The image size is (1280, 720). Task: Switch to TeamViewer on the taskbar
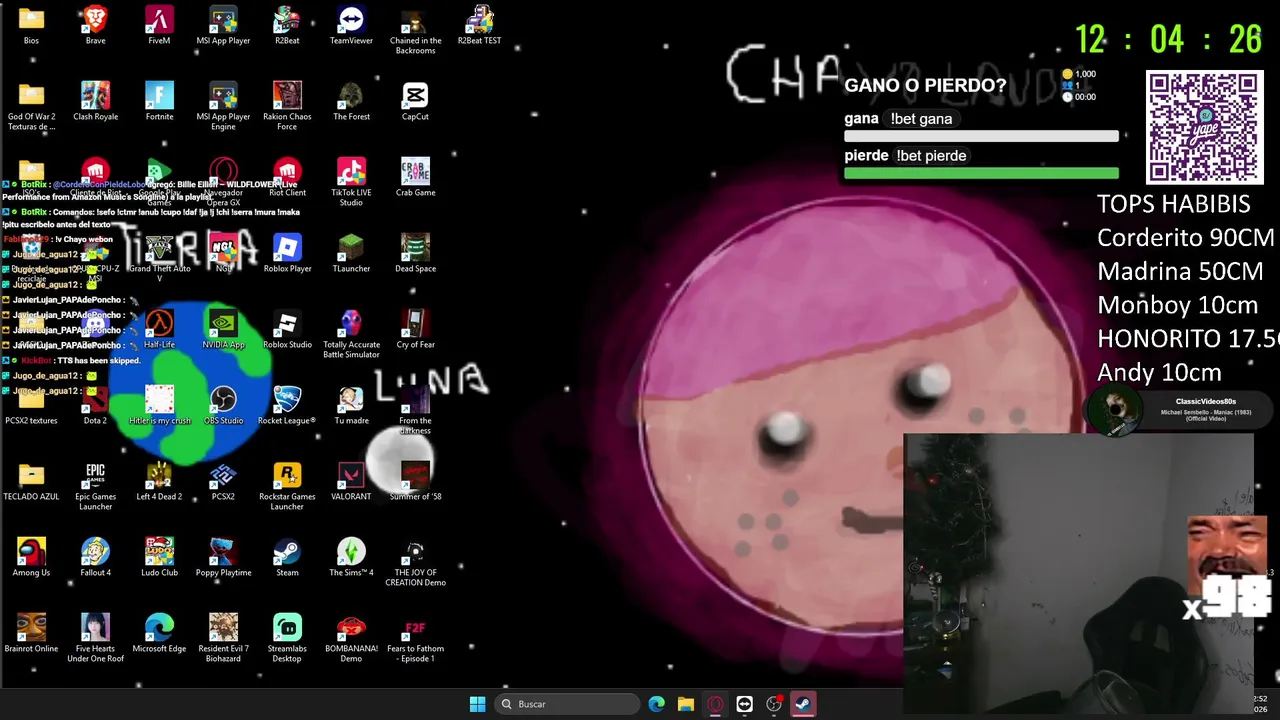pyautogui.click(x=744, y=704)
